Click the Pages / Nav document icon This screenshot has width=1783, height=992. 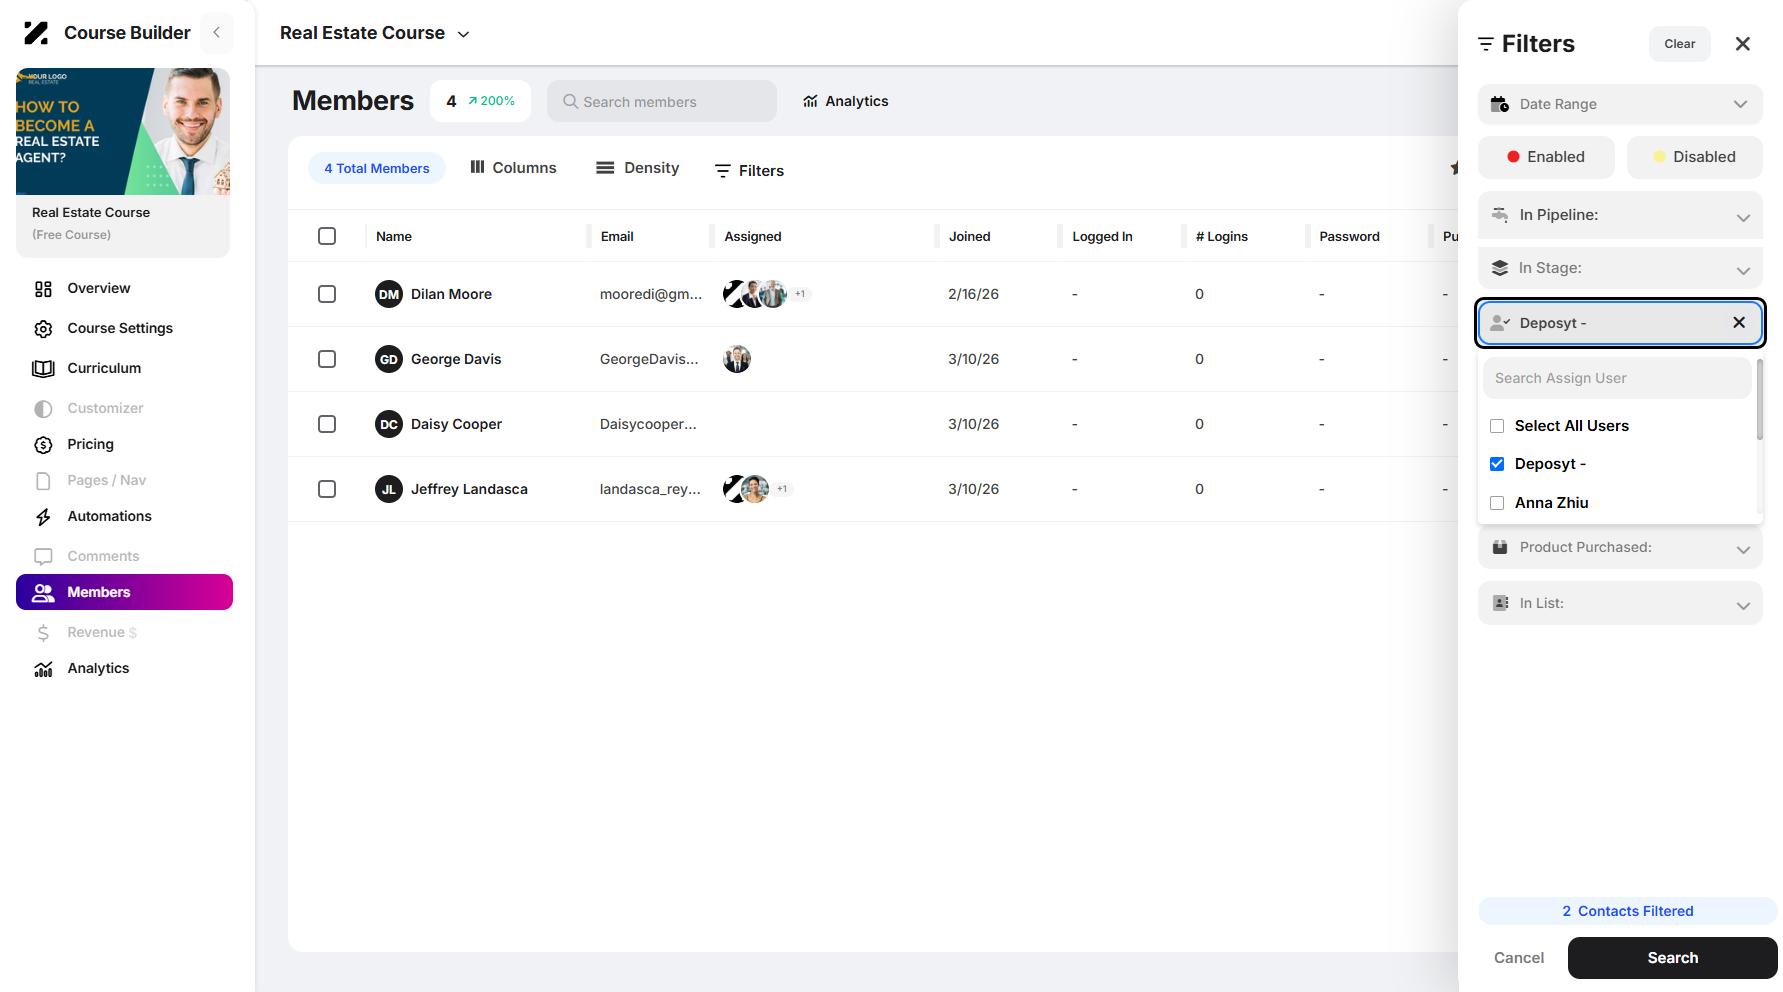click(x=43, y=481)
